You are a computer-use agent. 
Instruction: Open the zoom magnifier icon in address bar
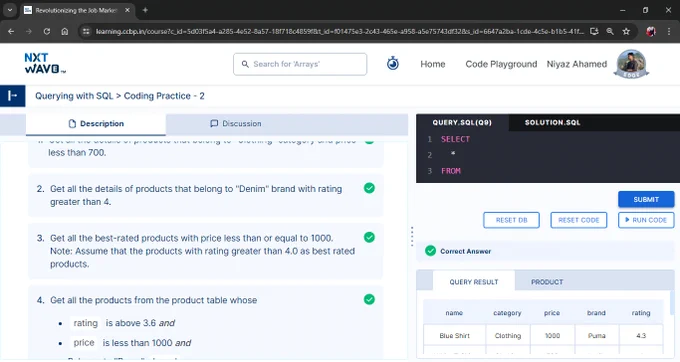click(610, 31)
